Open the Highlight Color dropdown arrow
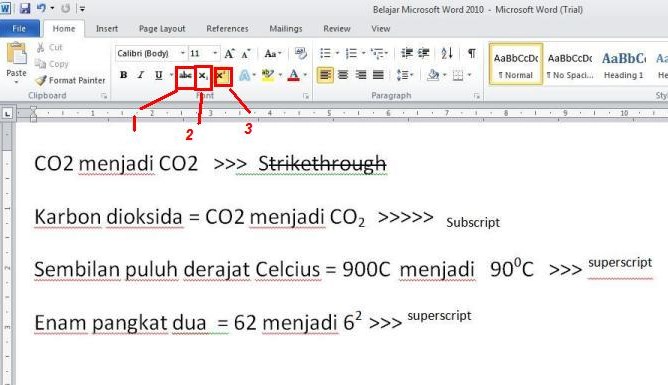Viewport: 668px width, 385px height. click(280, 75)
